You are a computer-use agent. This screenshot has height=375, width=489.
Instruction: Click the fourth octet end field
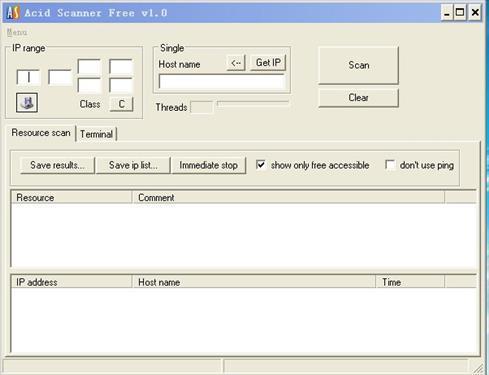click(121, 85)
